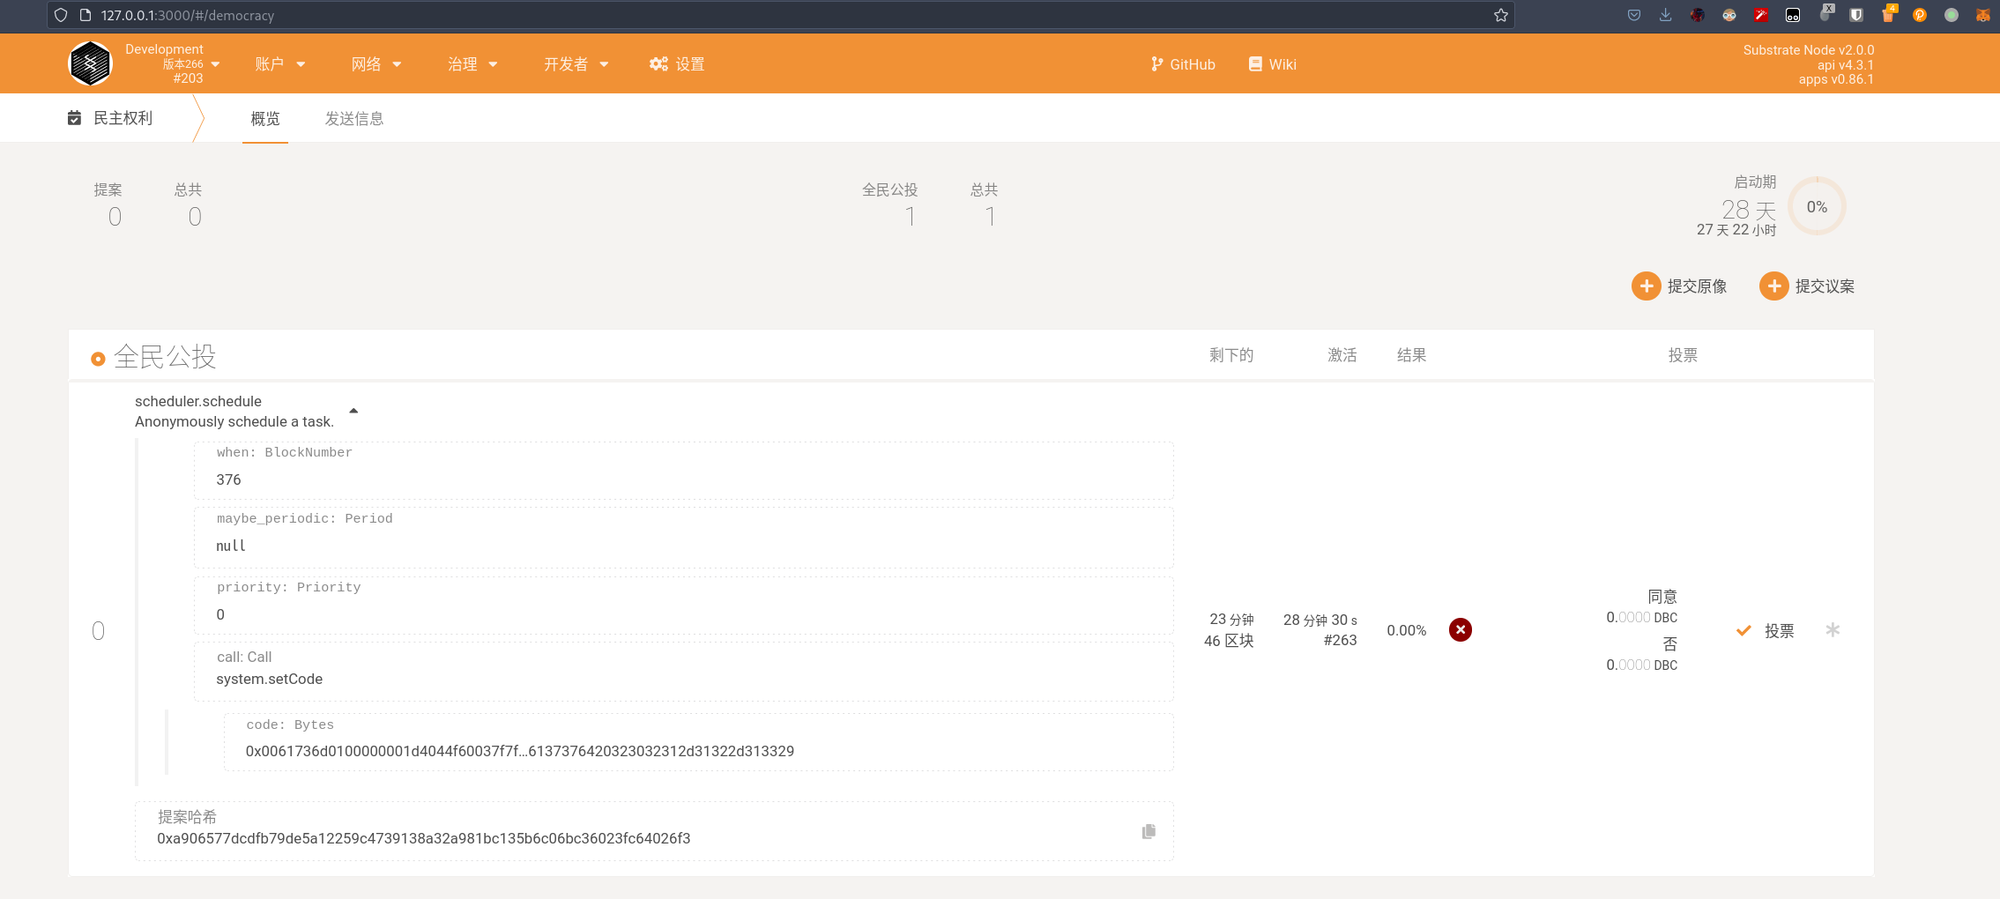Viewport: 2000px width, 899px height.
Task: Open the GitHub link
Action: point(1183,64)
